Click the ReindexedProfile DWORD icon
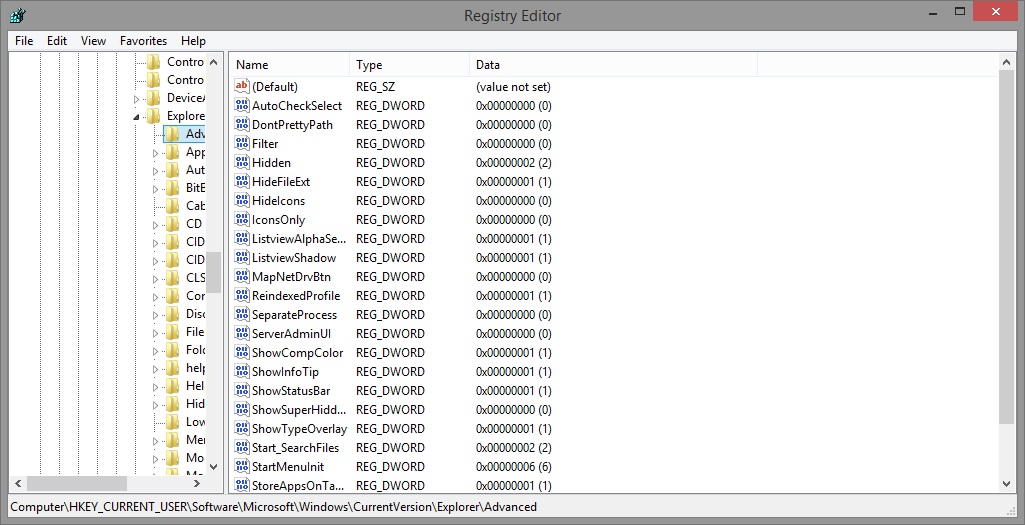 pyautogui.click(x=242, y=296)
